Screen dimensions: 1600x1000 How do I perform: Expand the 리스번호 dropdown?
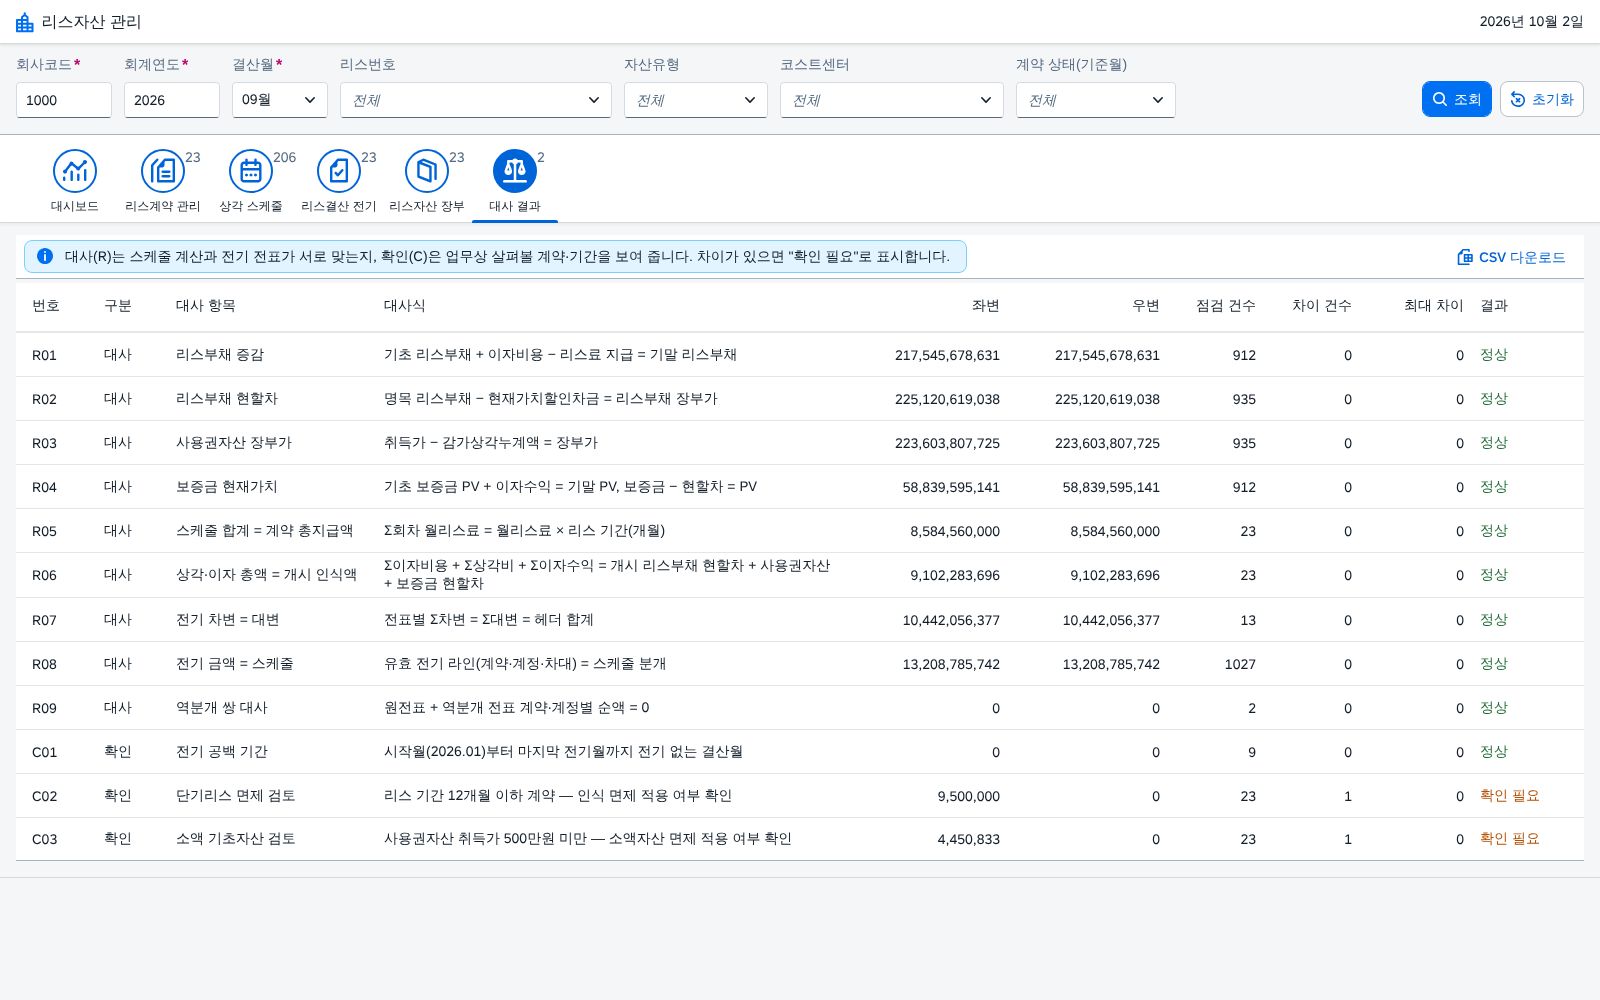(x=476, y=100)
